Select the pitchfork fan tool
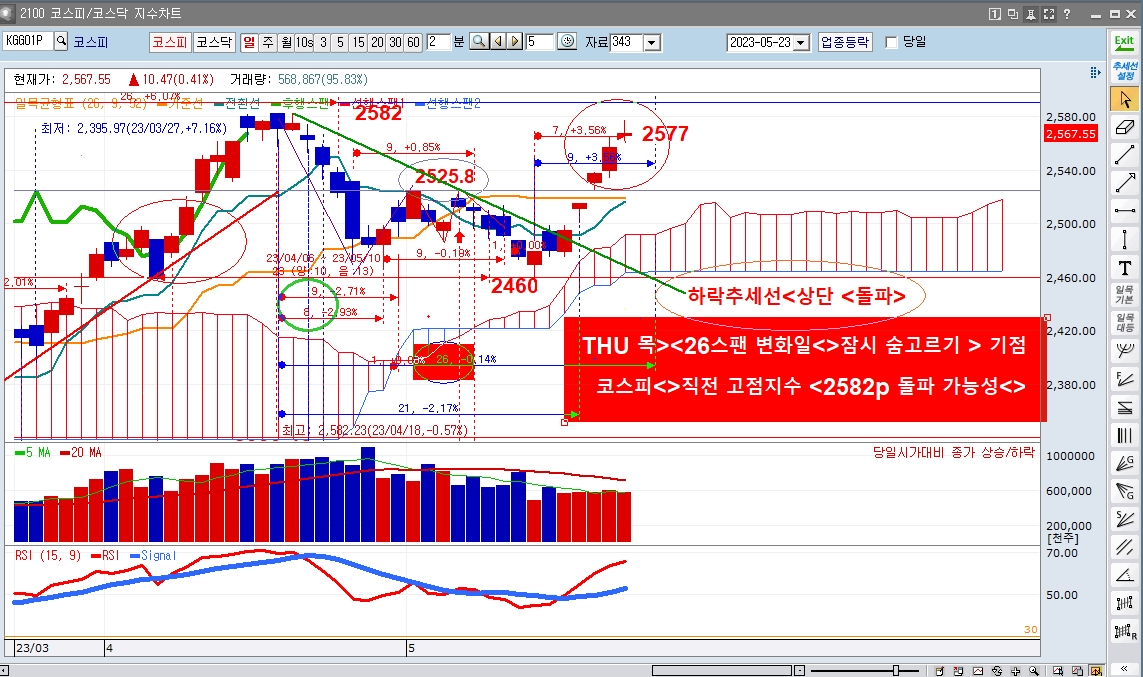This screenshot has width=1143, height=677. point(1124,351)
